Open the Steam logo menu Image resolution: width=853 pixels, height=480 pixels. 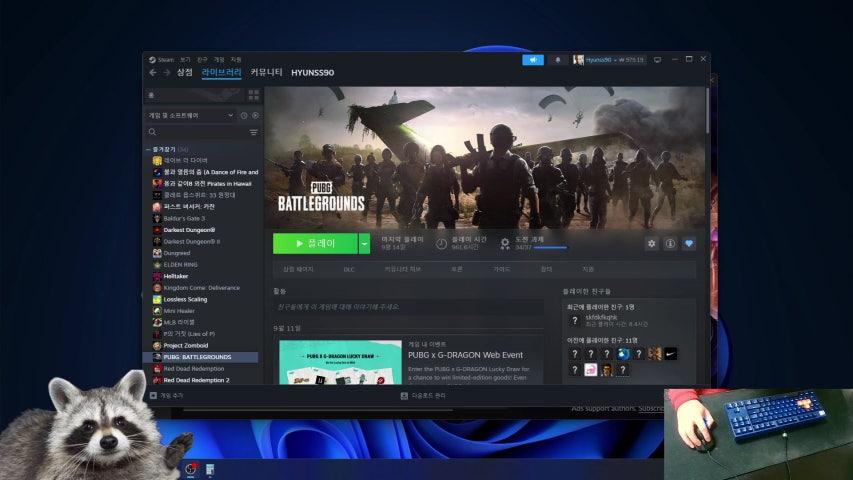click(x=152, y=60)
